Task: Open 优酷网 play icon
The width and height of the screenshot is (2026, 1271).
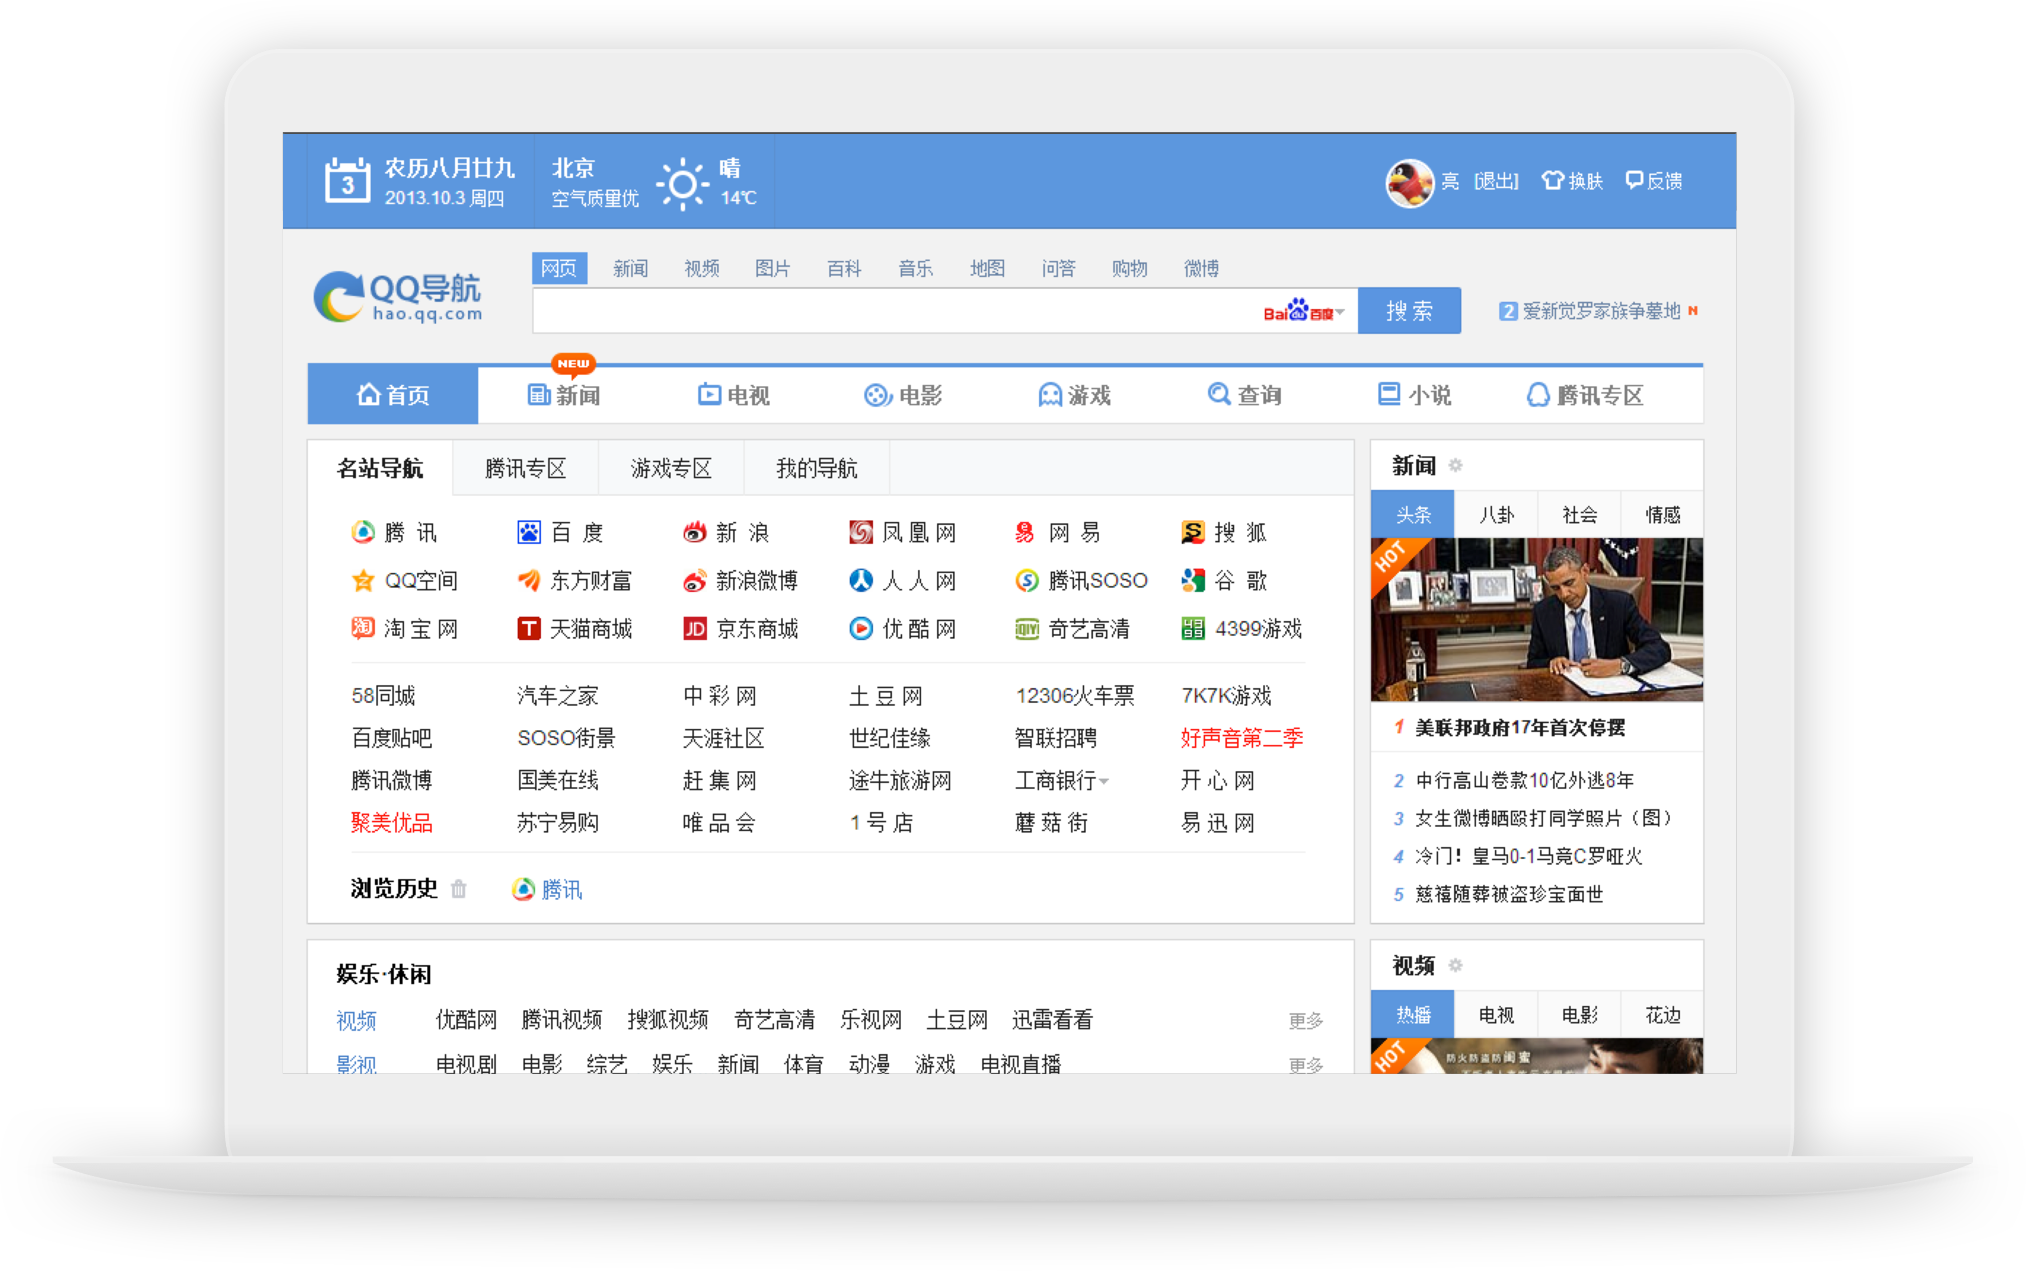Action: 860,628
